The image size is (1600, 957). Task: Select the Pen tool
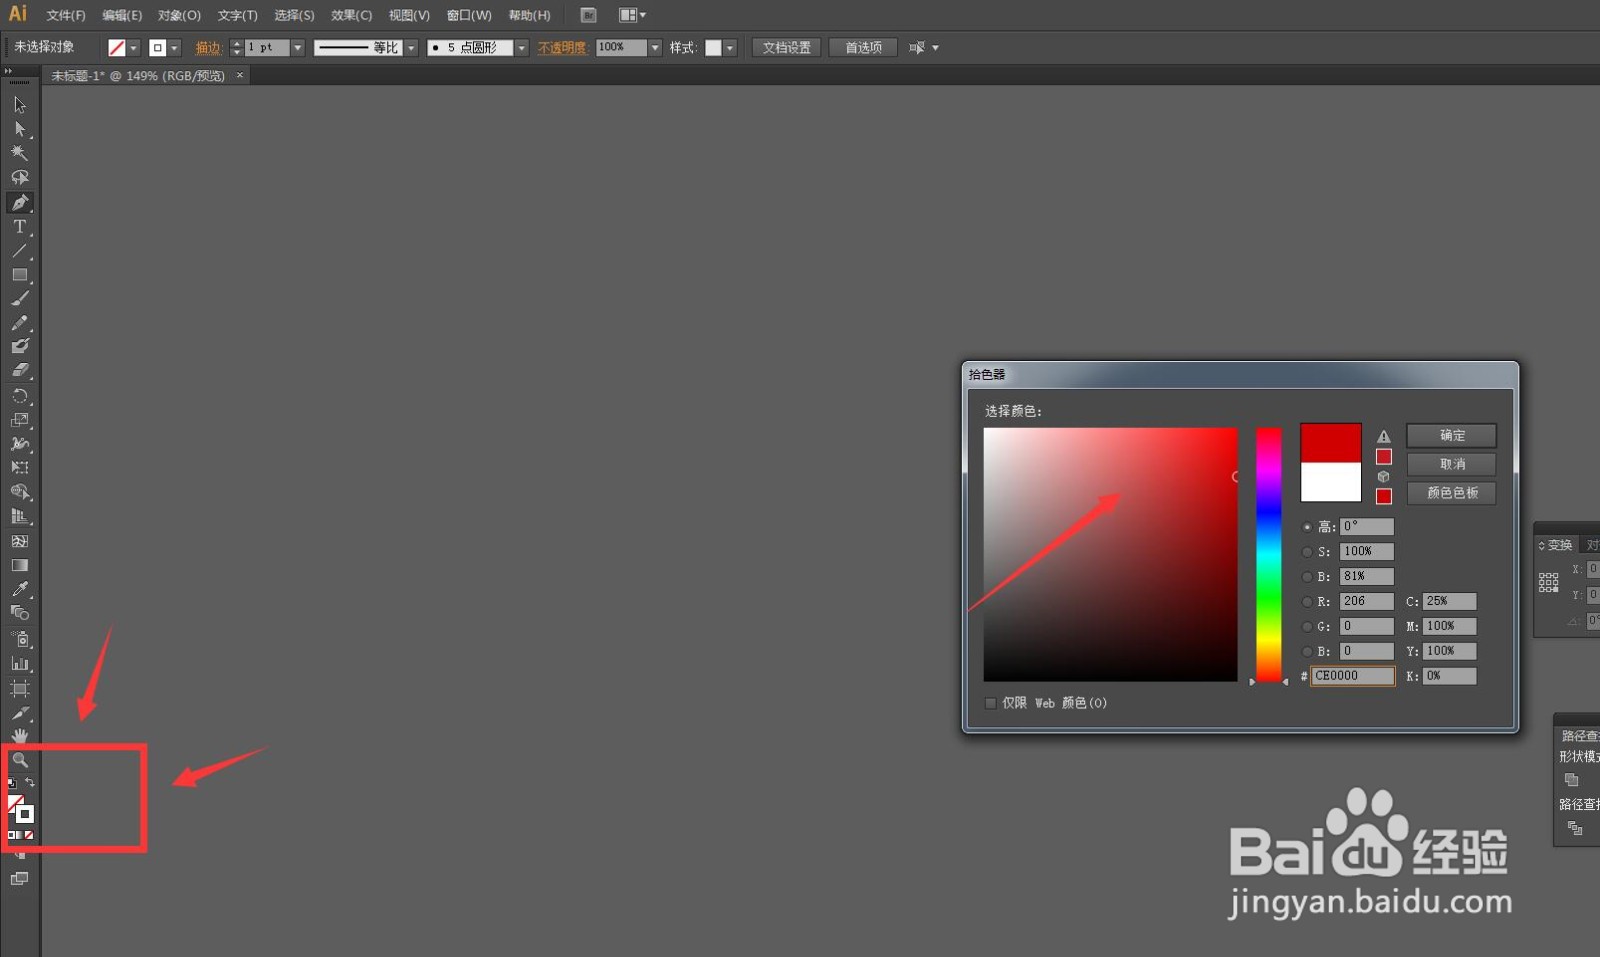tap(20, 202)
